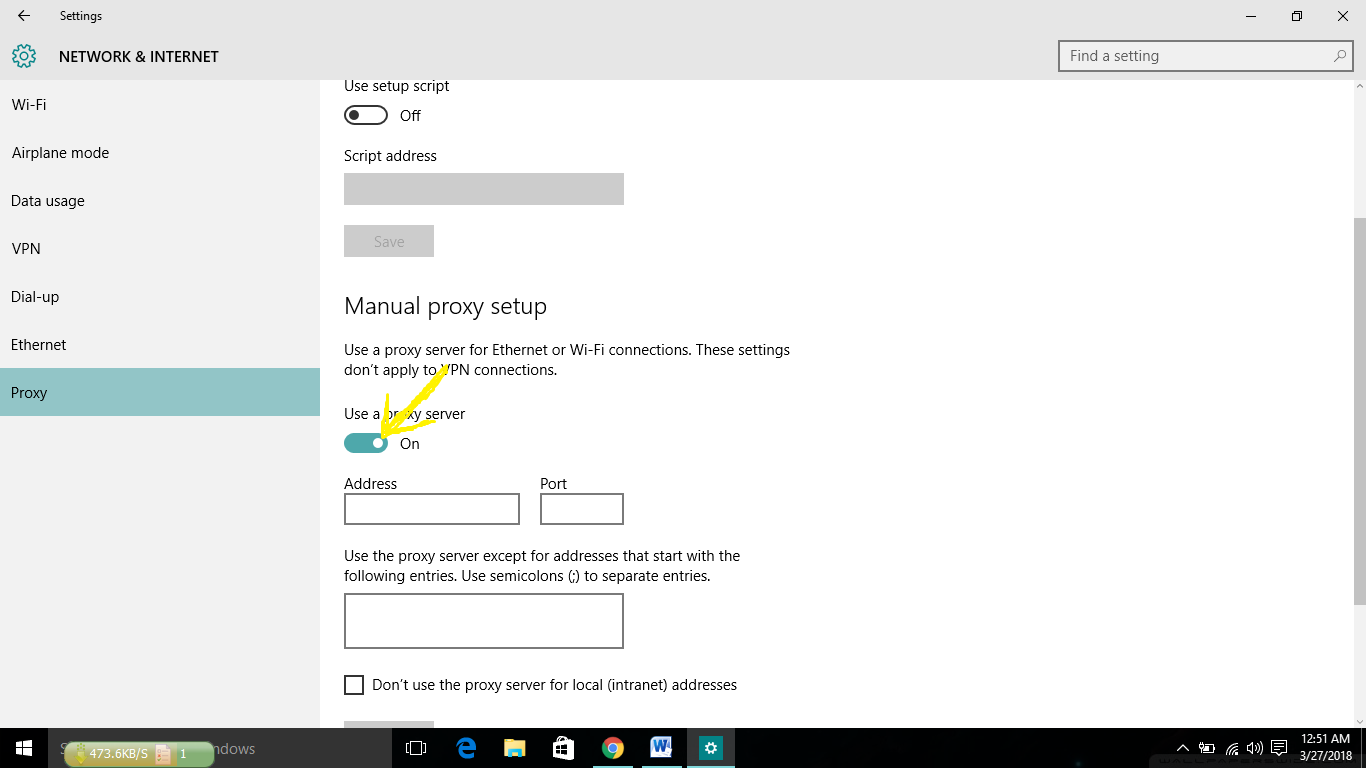
Task: Click the Port input field
Action: 582,509
